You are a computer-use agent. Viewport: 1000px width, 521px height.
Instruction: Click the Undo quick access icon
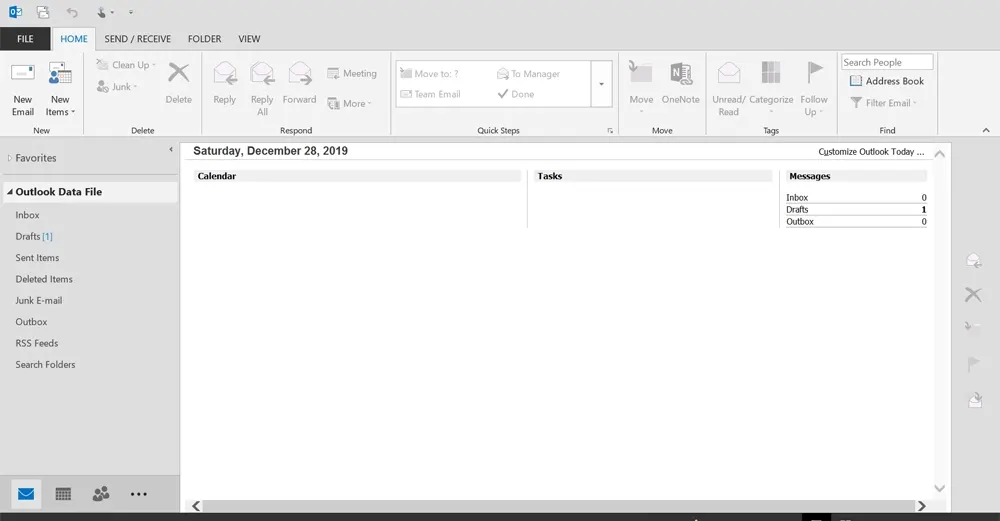(x=72, y=12)
